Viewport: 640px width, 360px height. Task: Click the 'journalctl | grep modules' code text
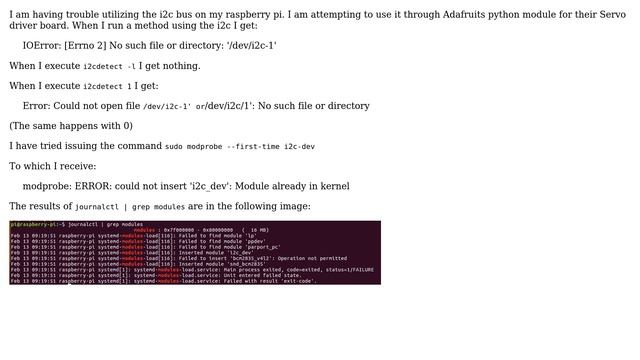click(130, 207)
